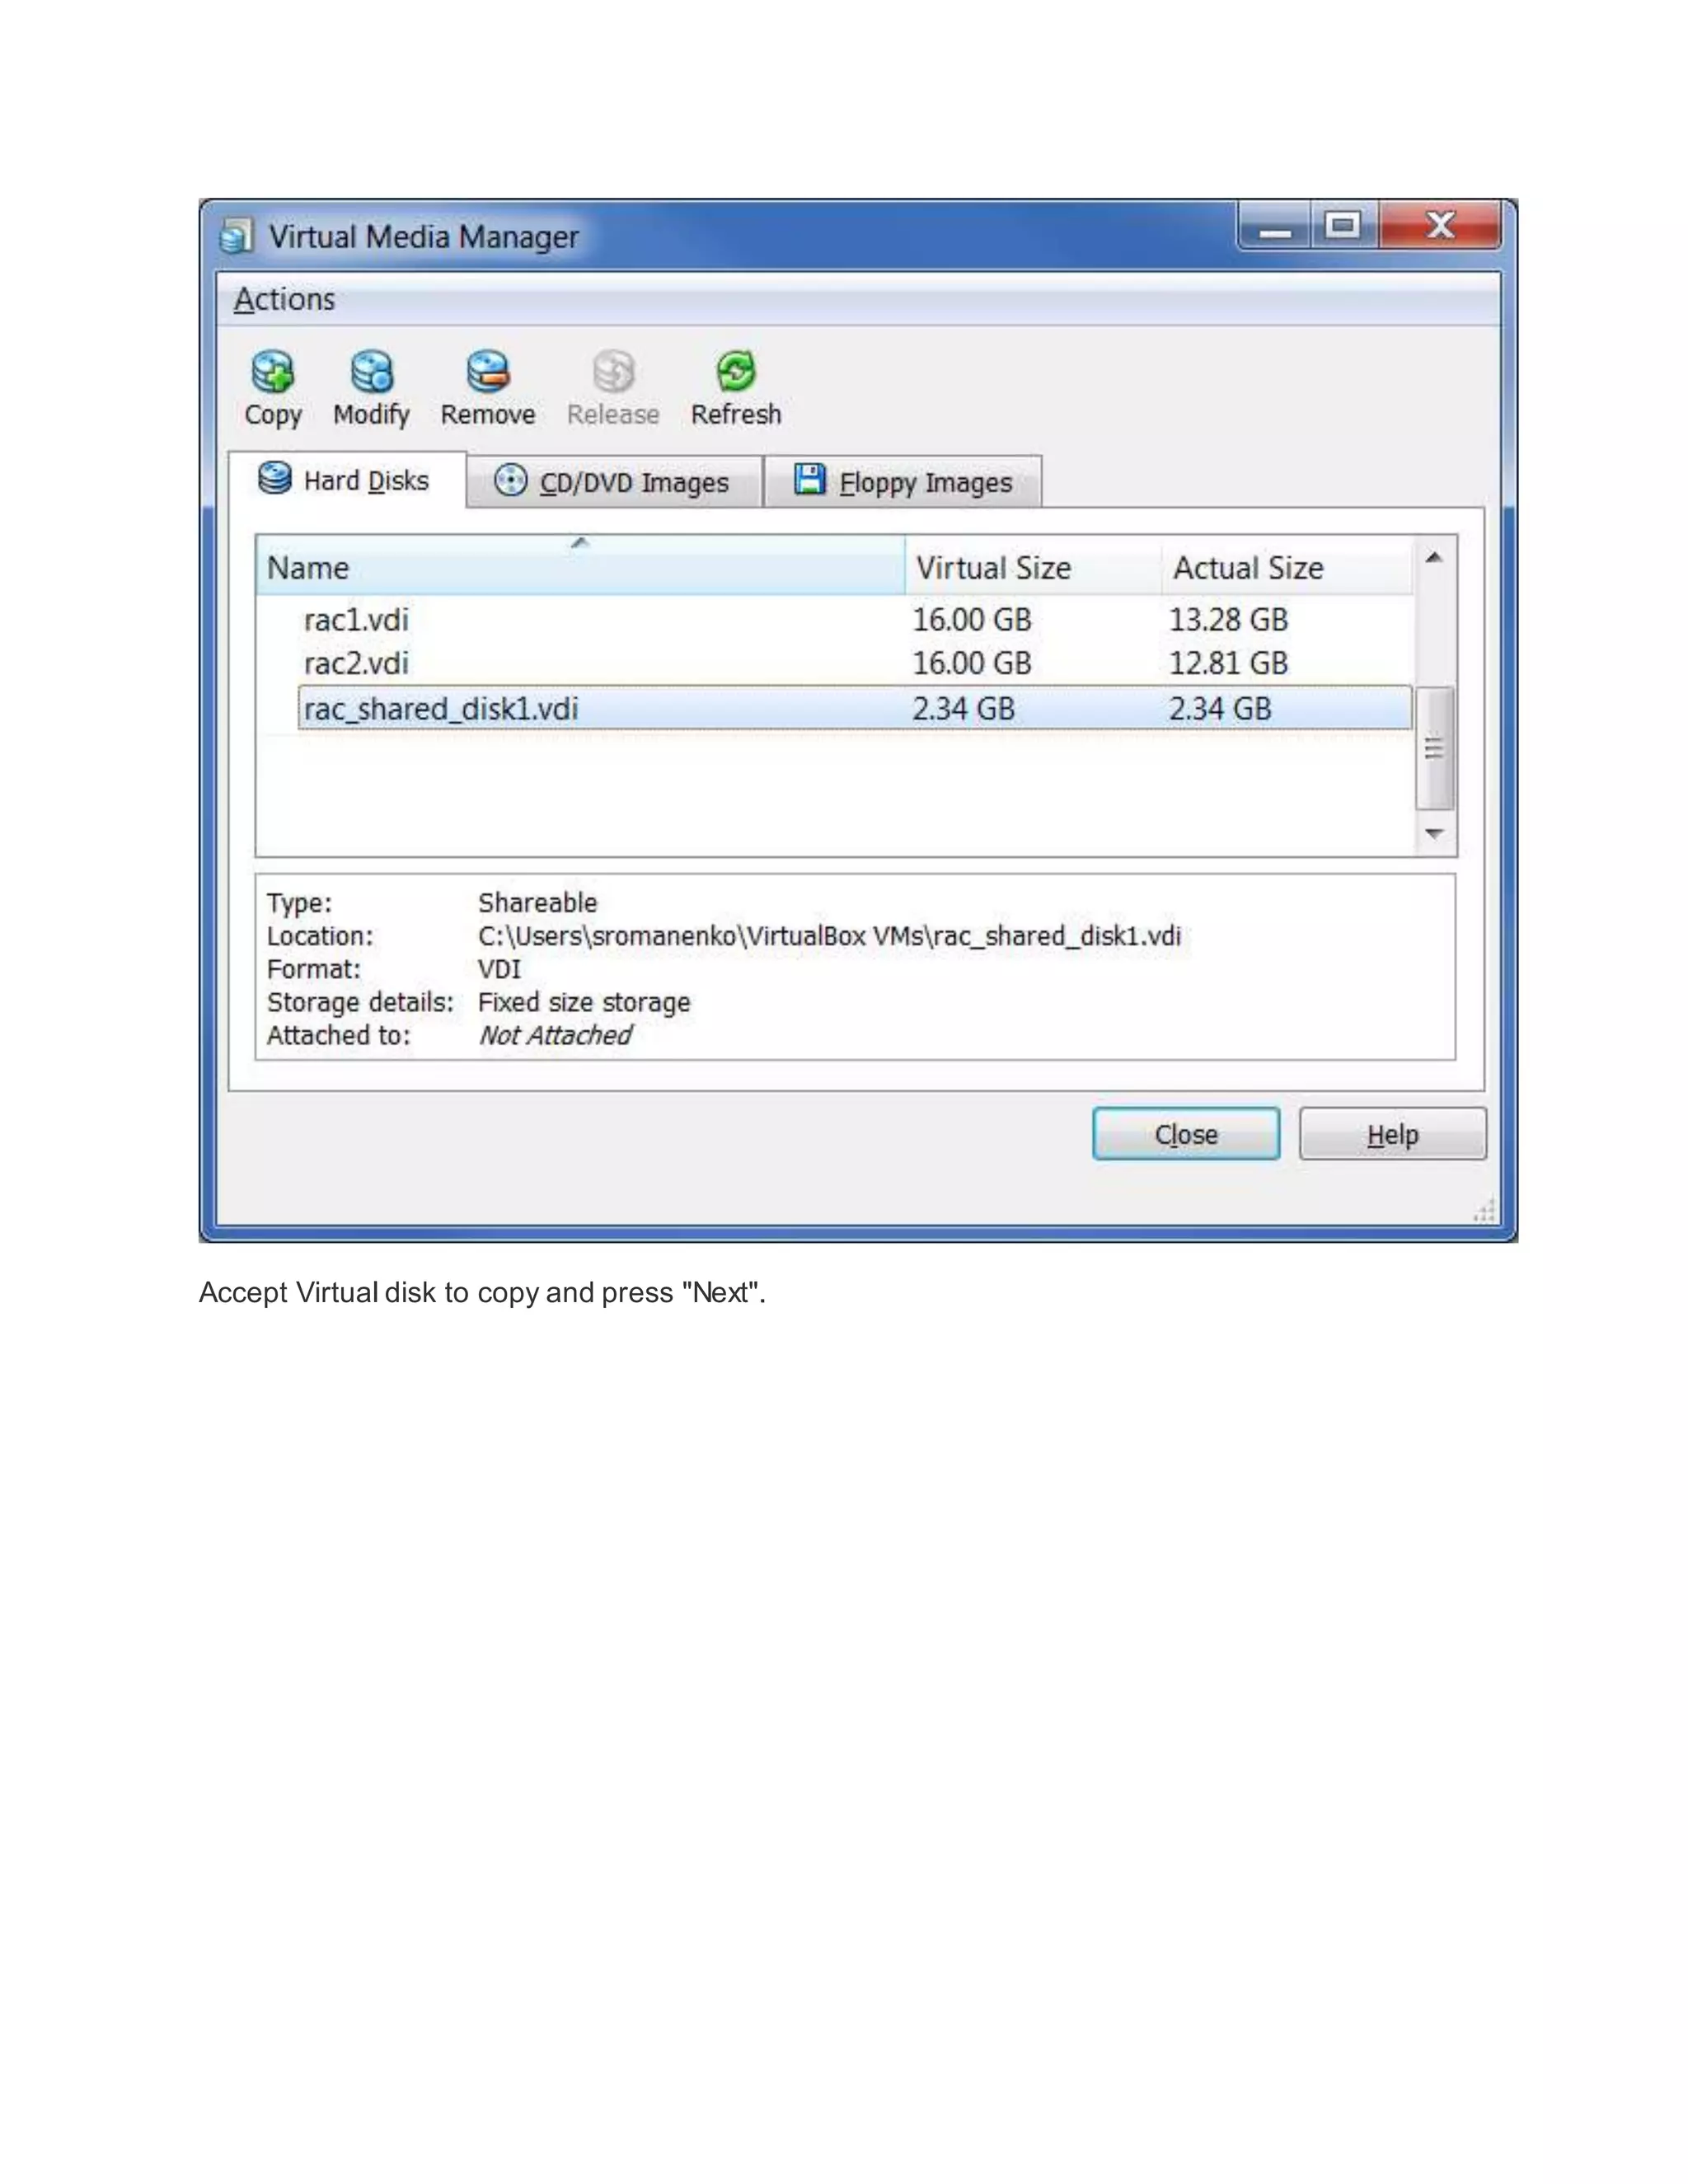Click the Modify disk action icon
The image size is (1688, 2184).
pos(372,372)
